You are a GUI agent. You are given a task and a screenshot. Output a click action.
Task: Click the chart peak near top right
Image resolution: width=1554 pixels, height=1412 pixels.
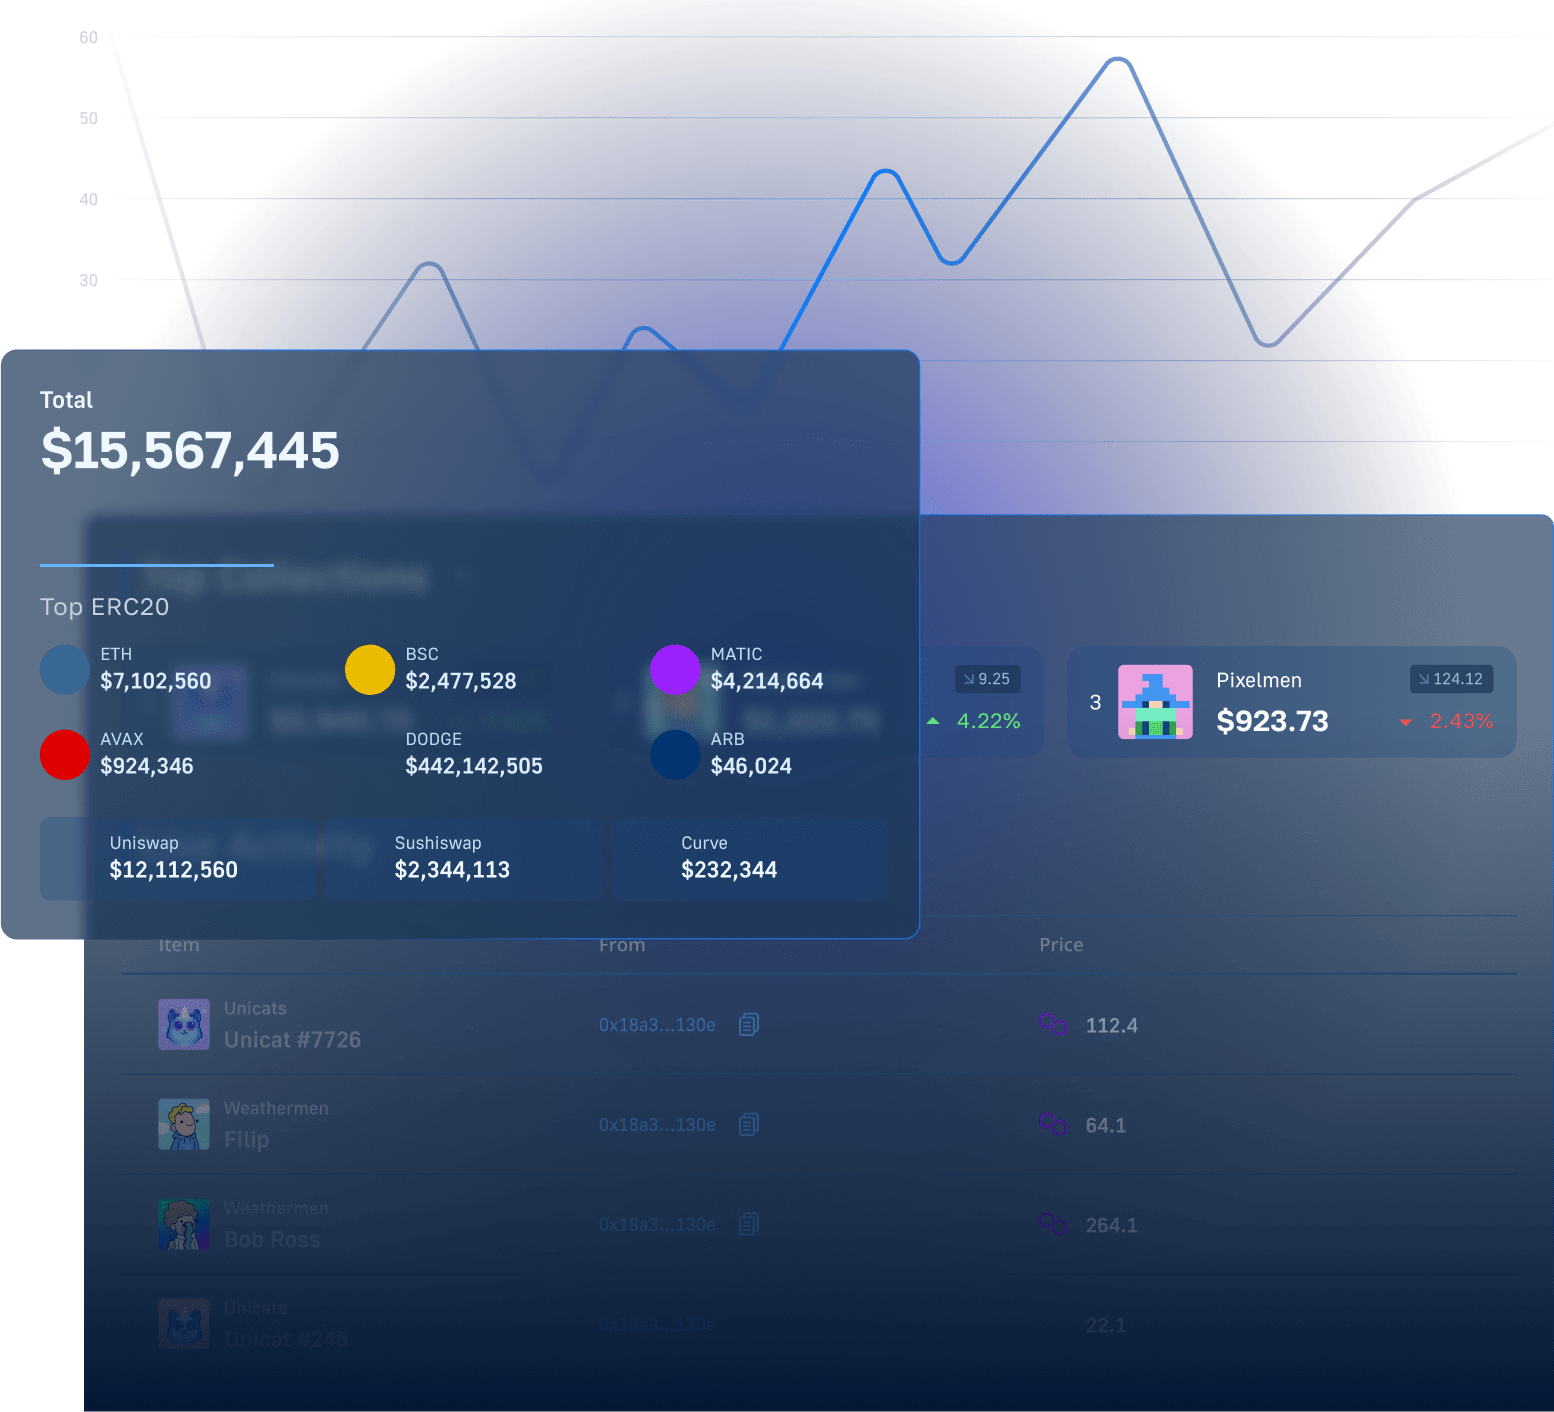click(x=1118, y=60)
